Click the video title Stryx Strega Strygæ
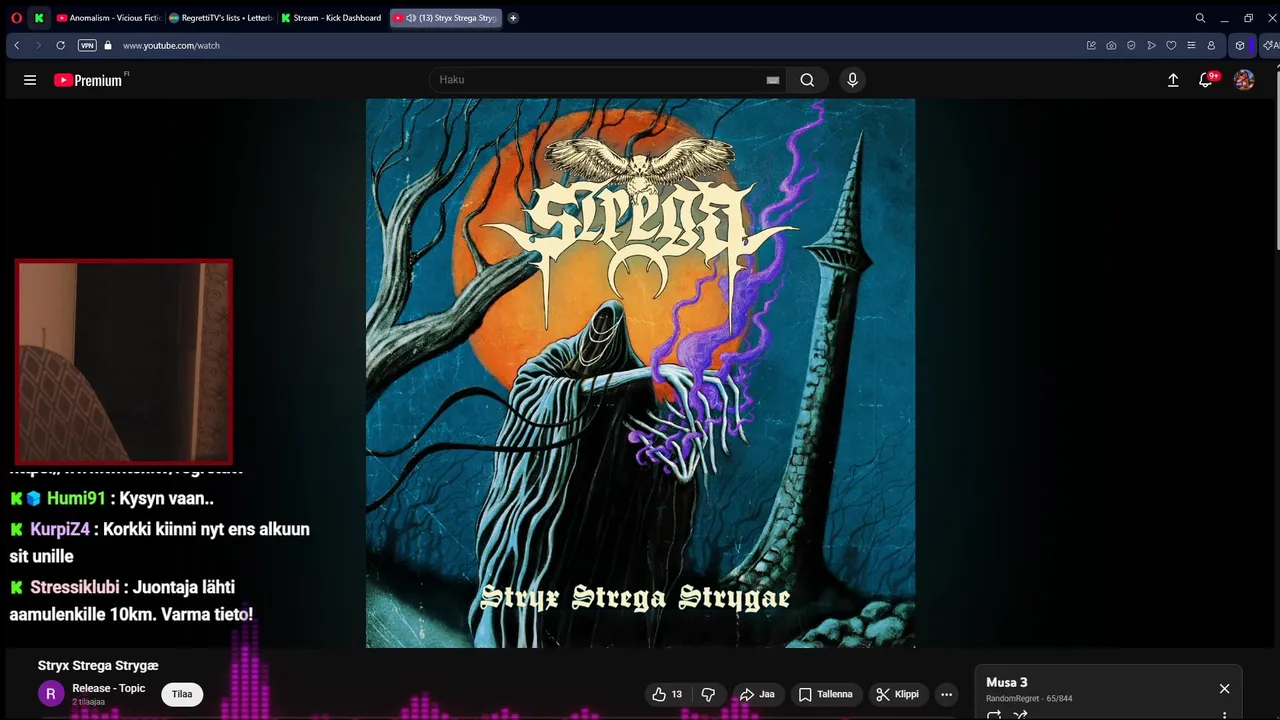Screen dimensions: 1280x720 point(98,665)
